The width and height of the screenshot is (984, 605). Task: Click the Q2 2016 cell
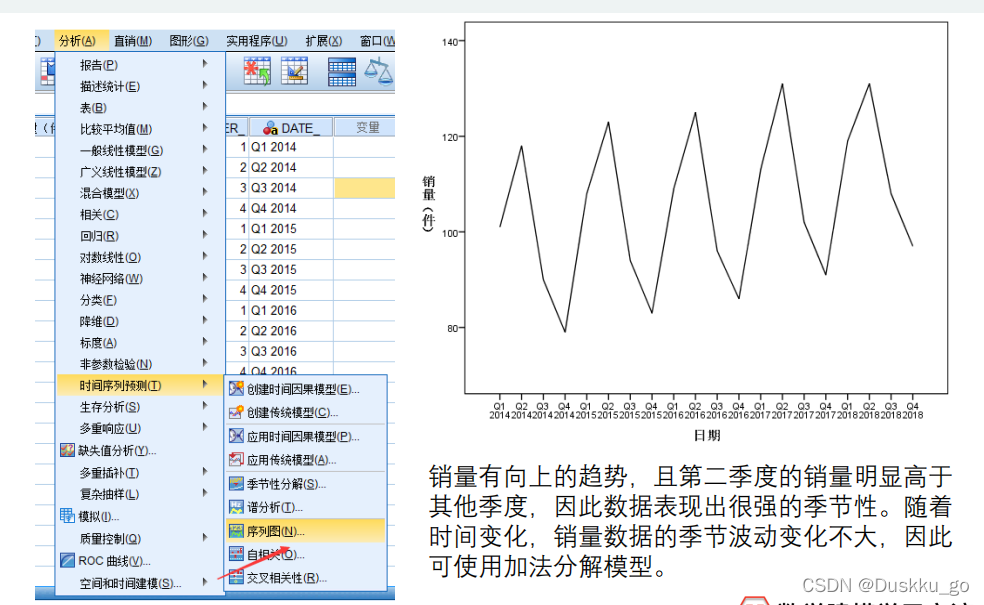pyautogui.click(x=291, y=331)
